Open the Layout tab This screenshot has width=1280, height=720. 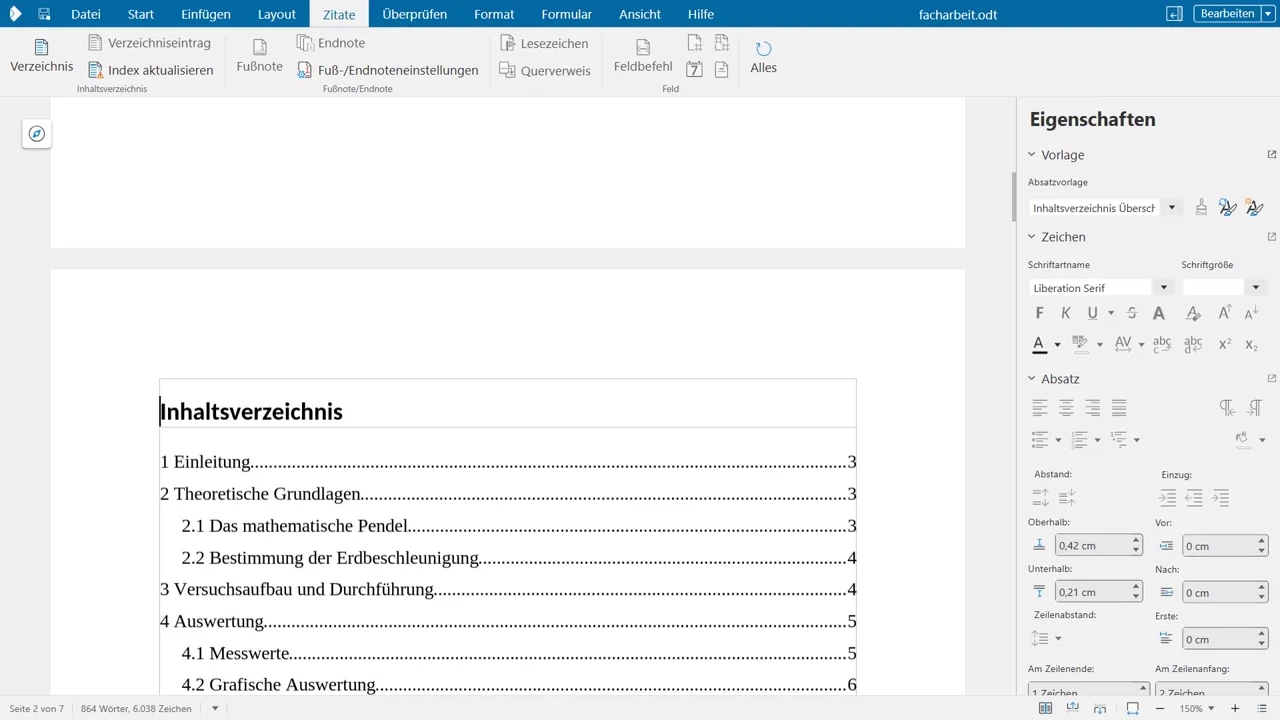point(277,14)
